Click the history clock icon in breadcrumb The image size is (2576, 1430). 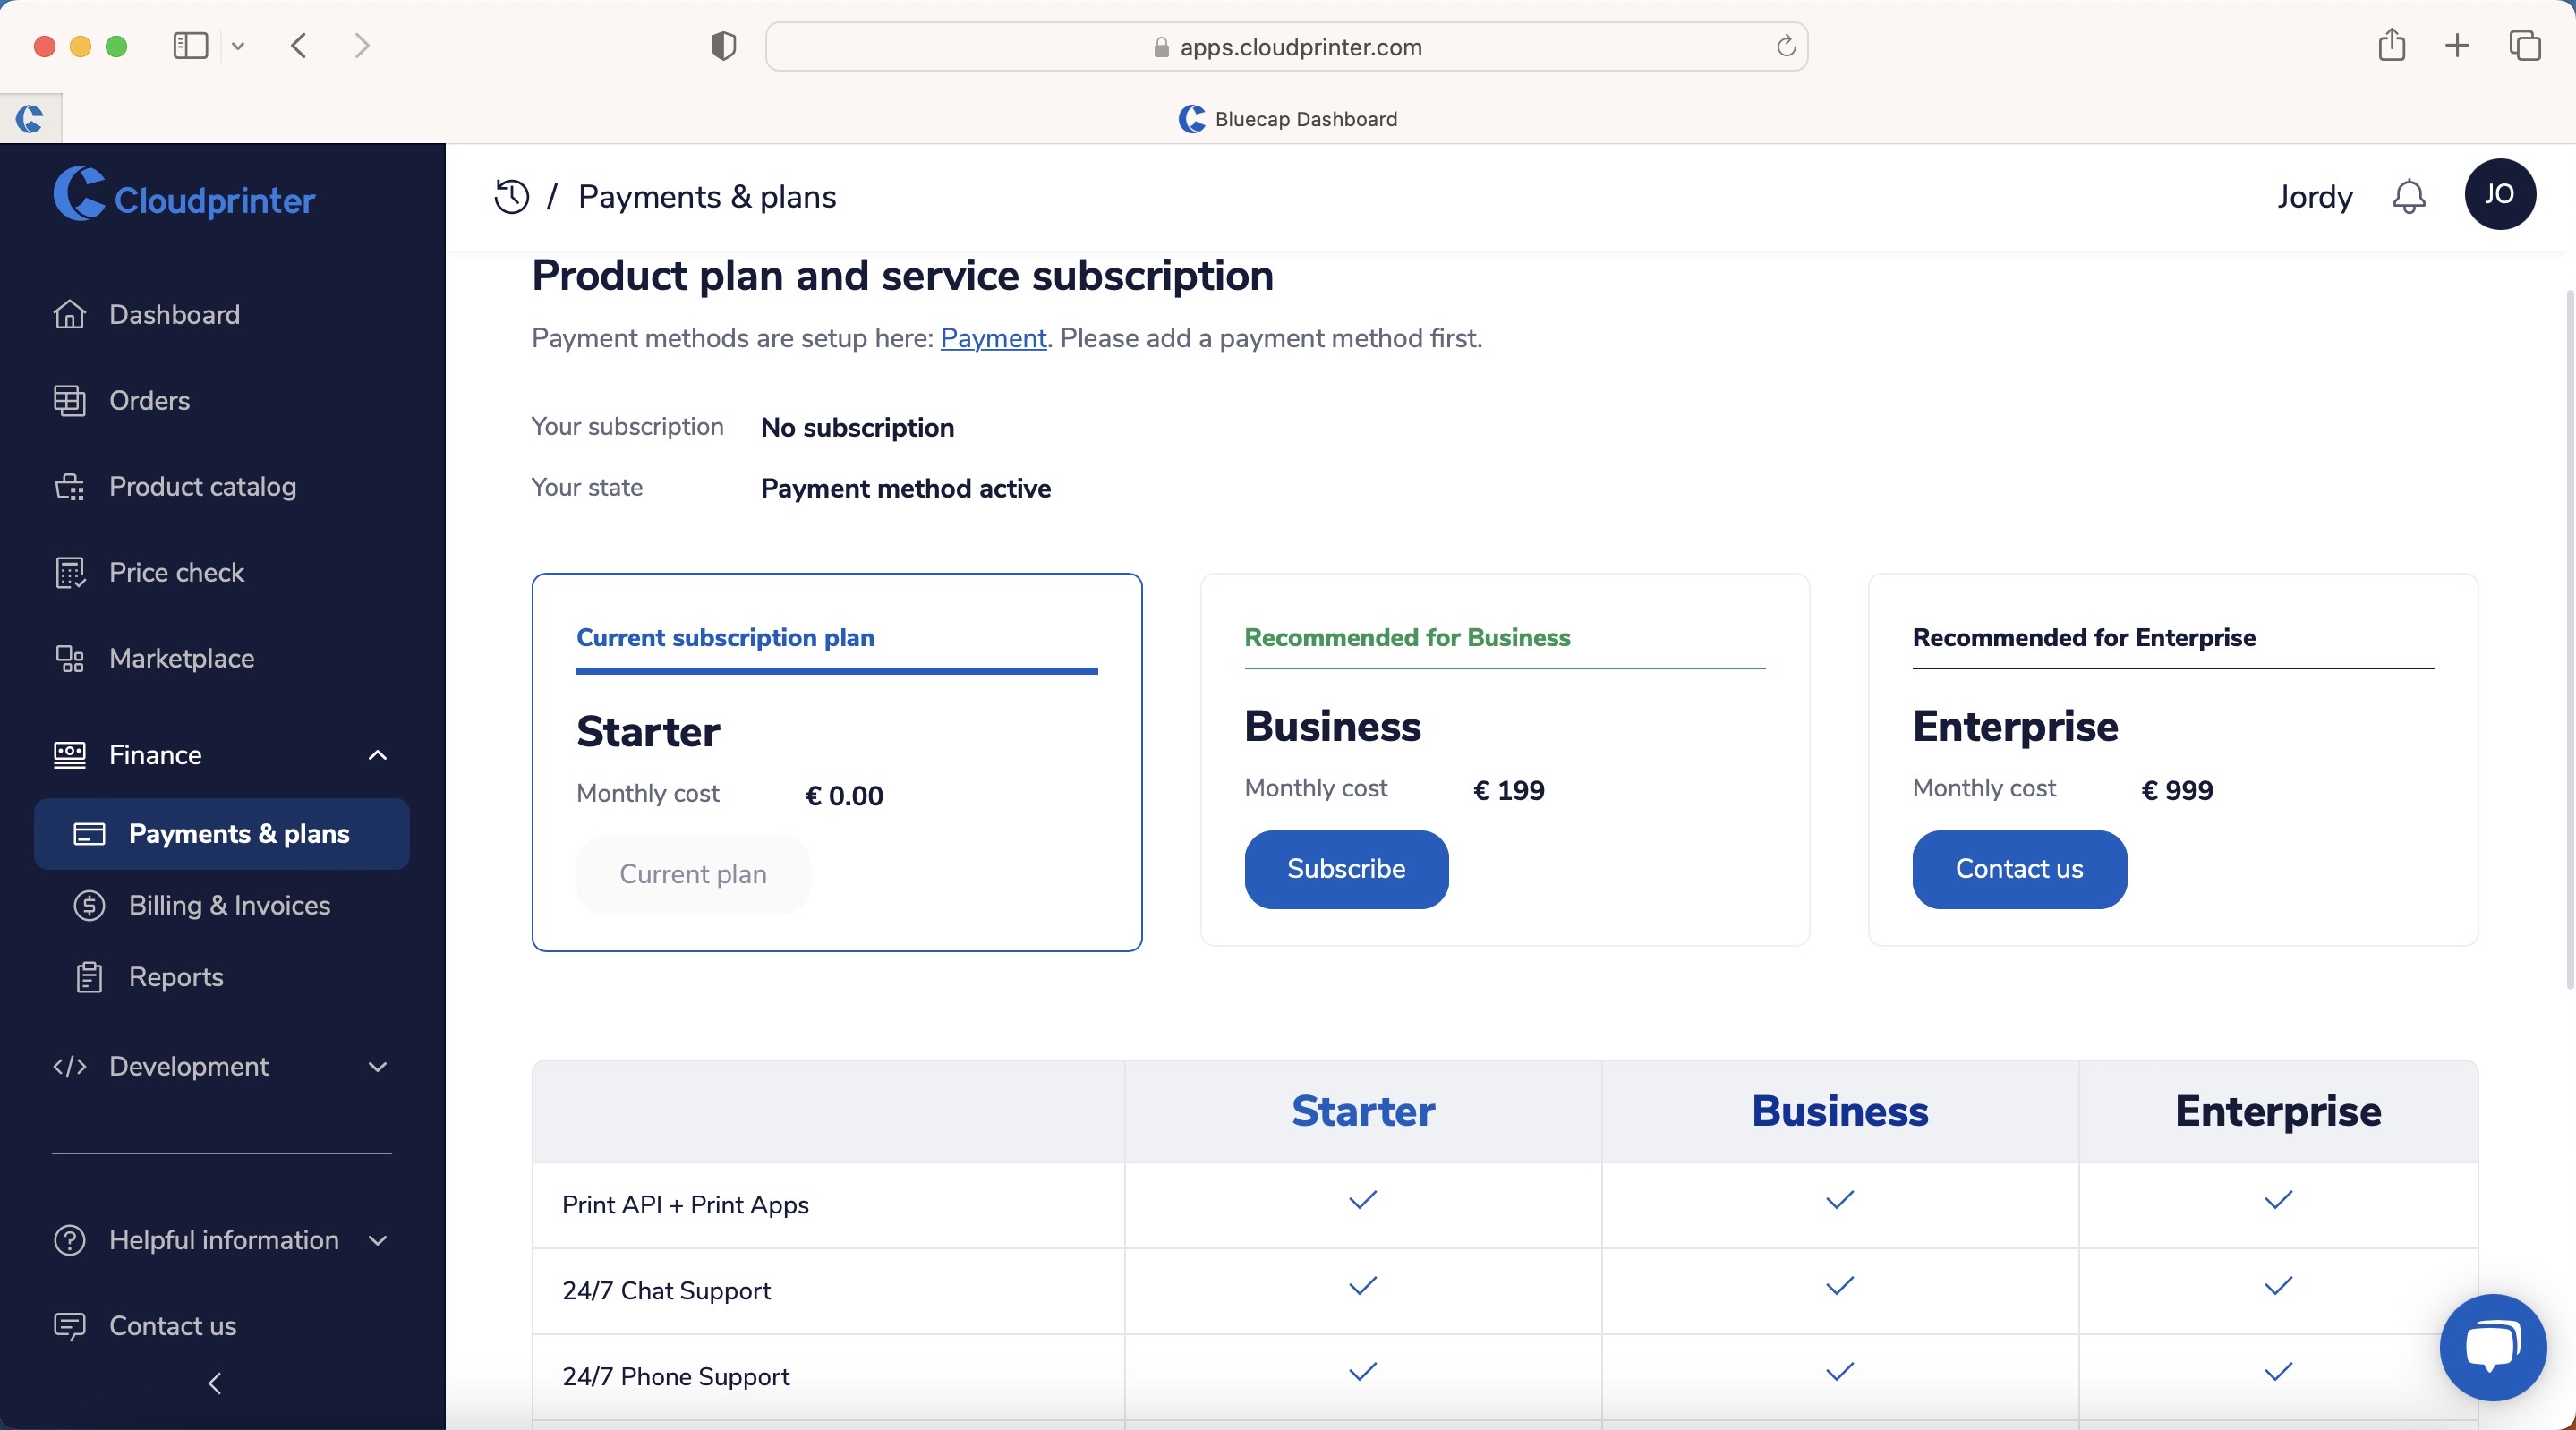click(511, 196)
